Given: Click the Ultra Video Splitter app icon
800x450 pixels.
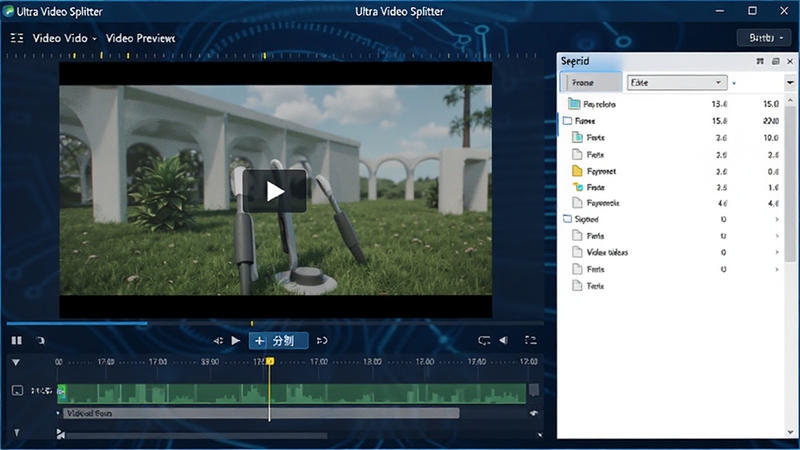Looking at the screenshot, I should [x=8, y=11].
